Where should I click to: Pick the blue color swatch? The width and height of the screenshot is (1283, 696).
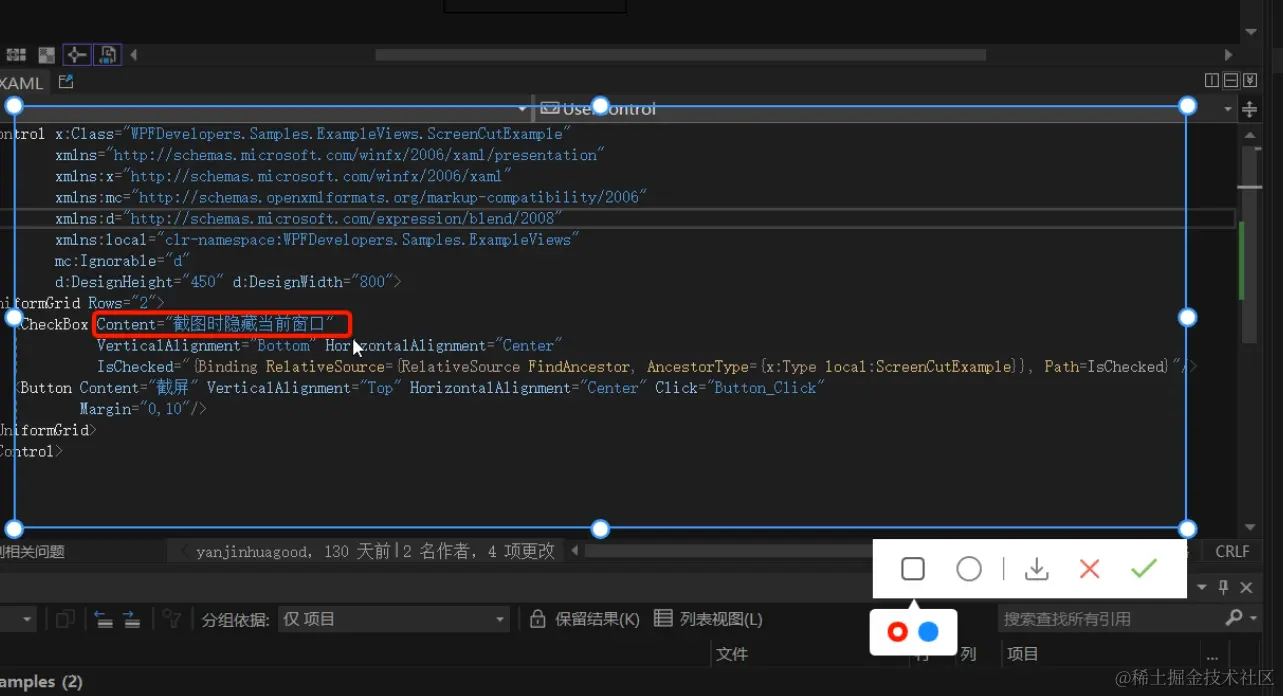coord(929,632)
